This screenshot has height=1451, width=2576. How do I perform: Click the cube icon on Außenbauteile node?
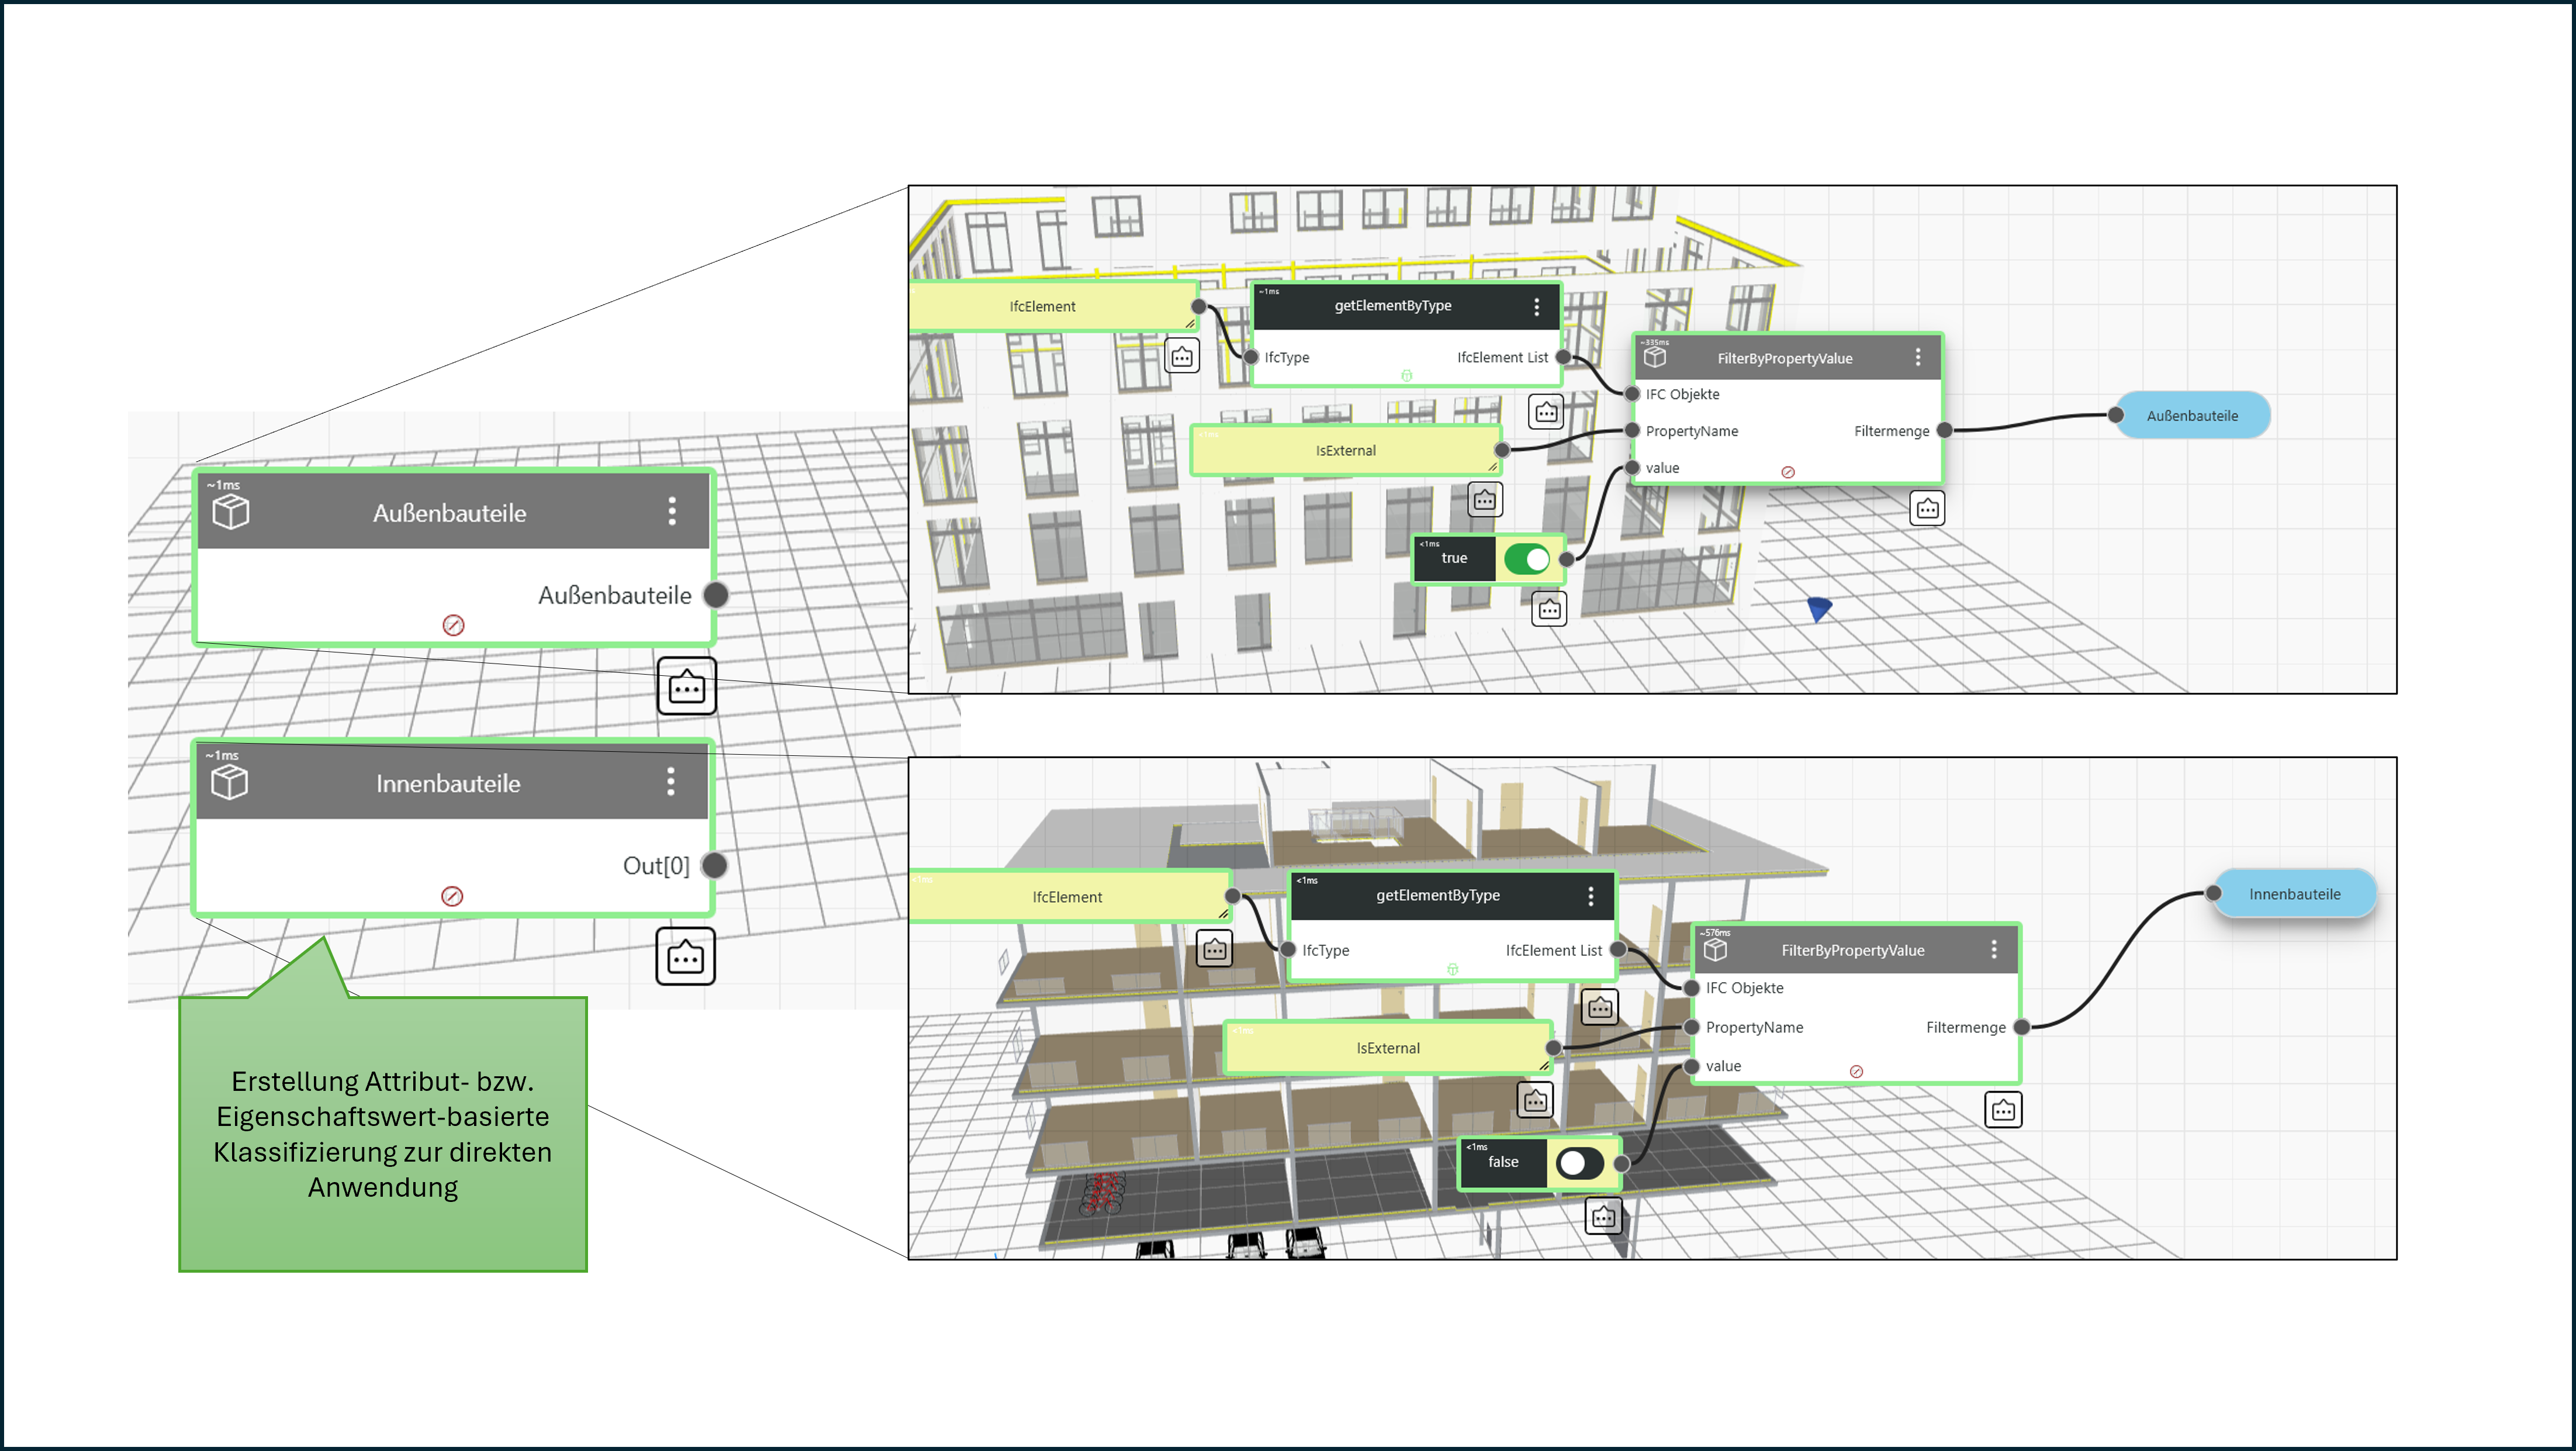pyautogui.click(x=231, y=513)
